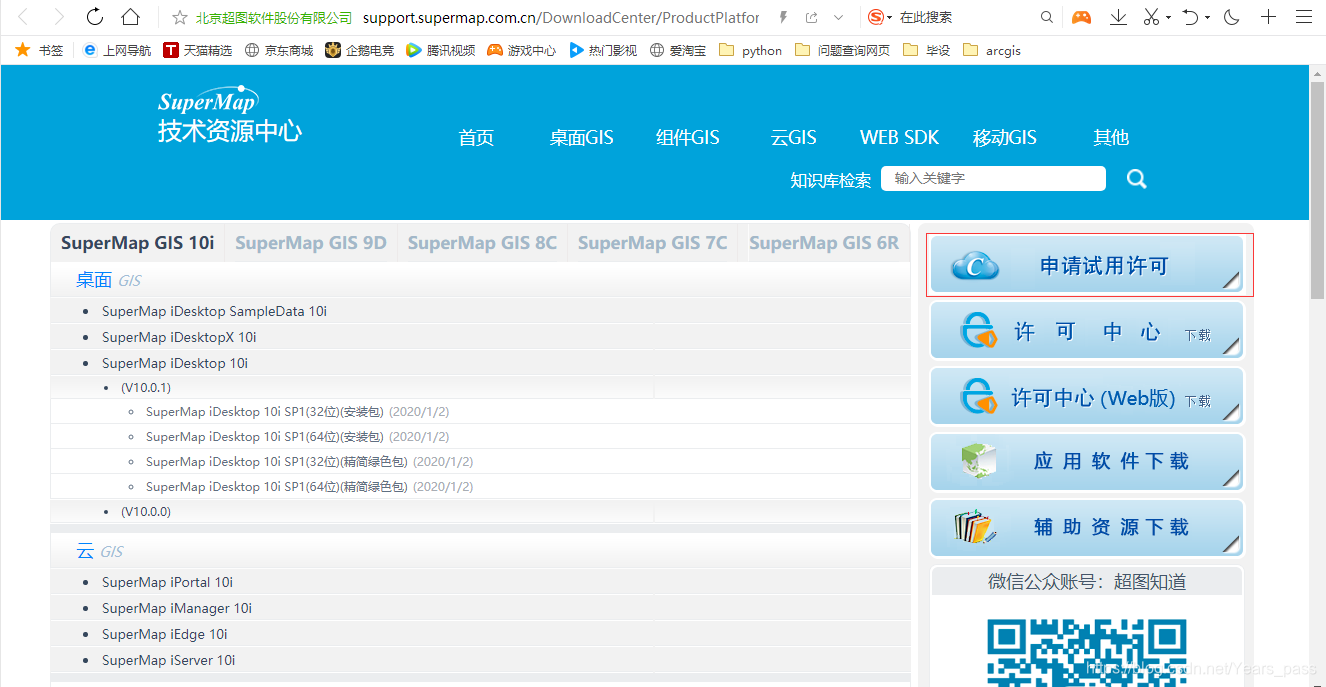Collapse the (V10.0.1) version list
Image resolution: width=1326 pixels, height=687 pixels.
click(x=146, y=387)
